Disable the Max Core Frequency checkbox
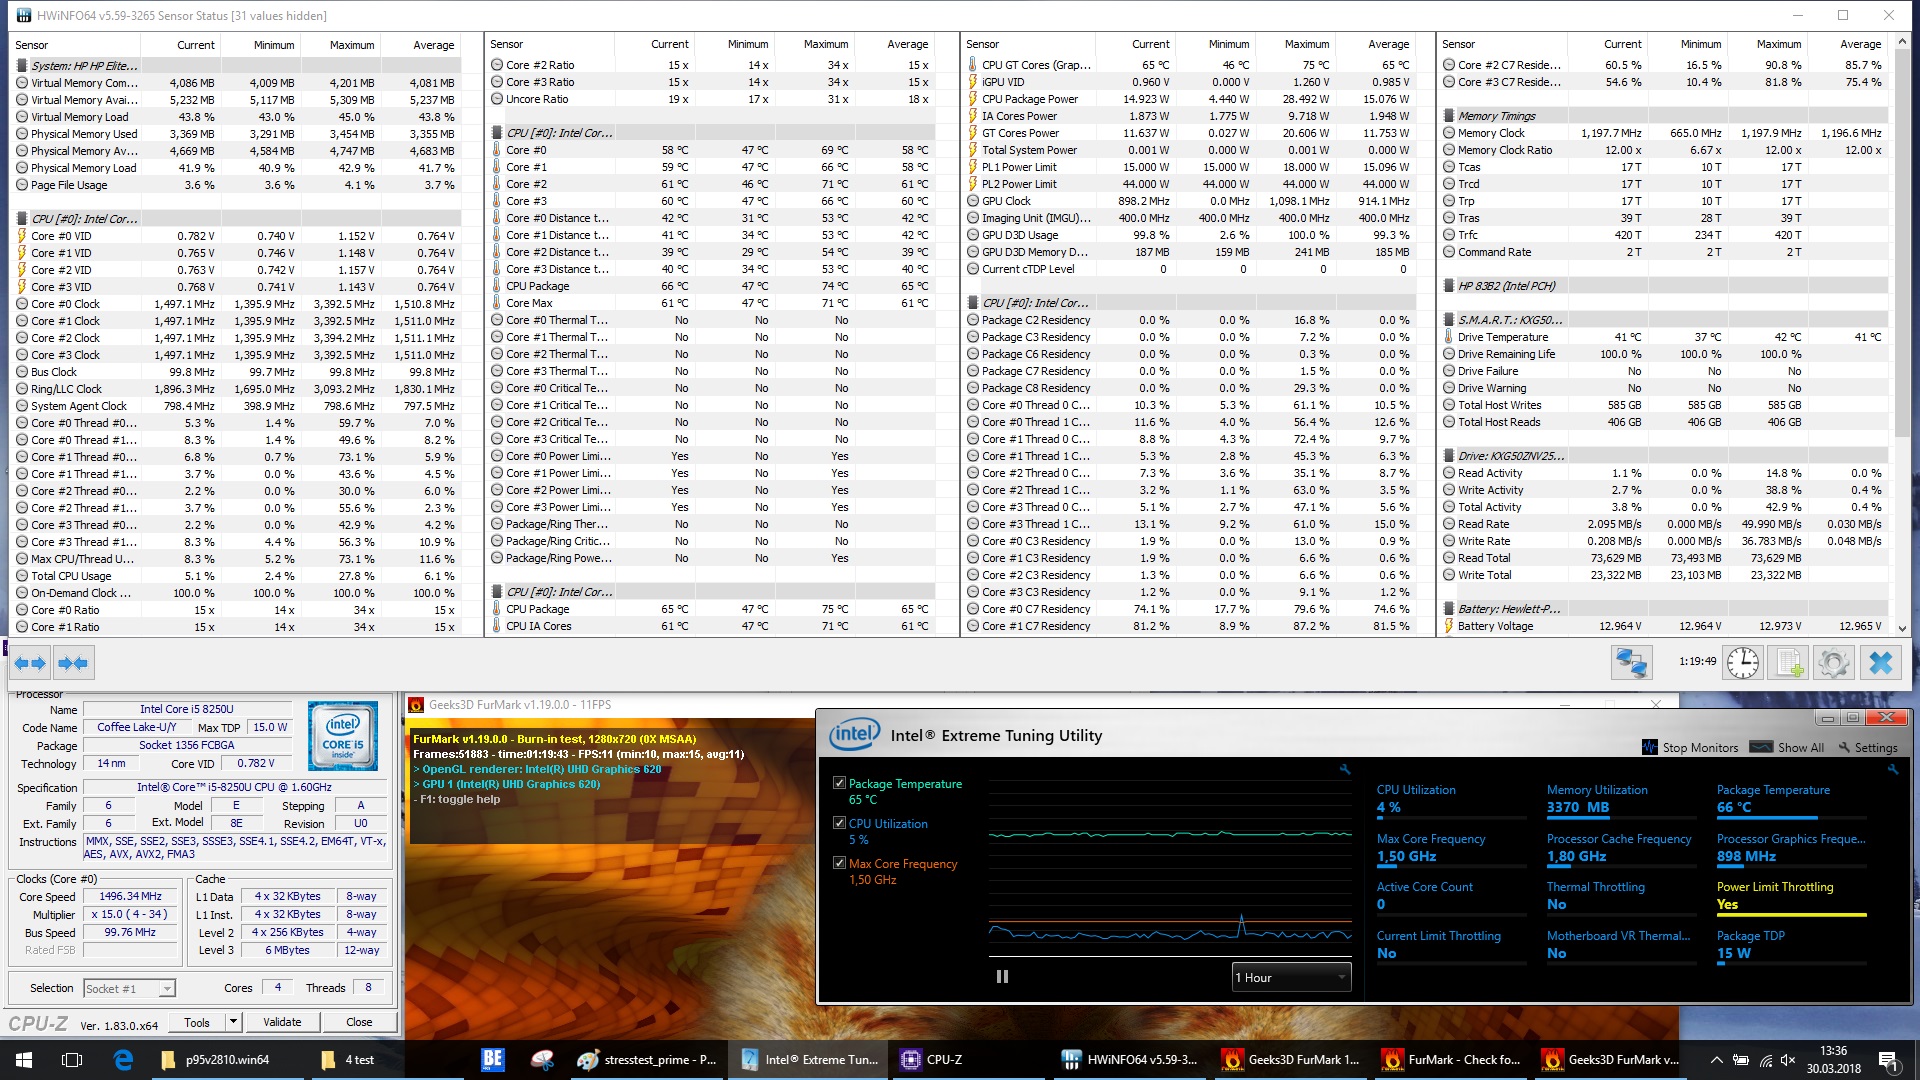This screenshot has width=1920, height=1080. [840, 863]
